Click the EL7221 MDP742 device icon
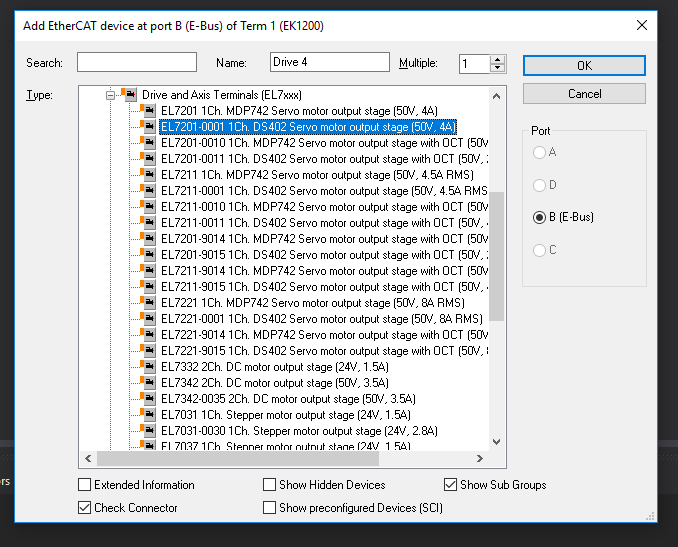 (x=148, y=303)
